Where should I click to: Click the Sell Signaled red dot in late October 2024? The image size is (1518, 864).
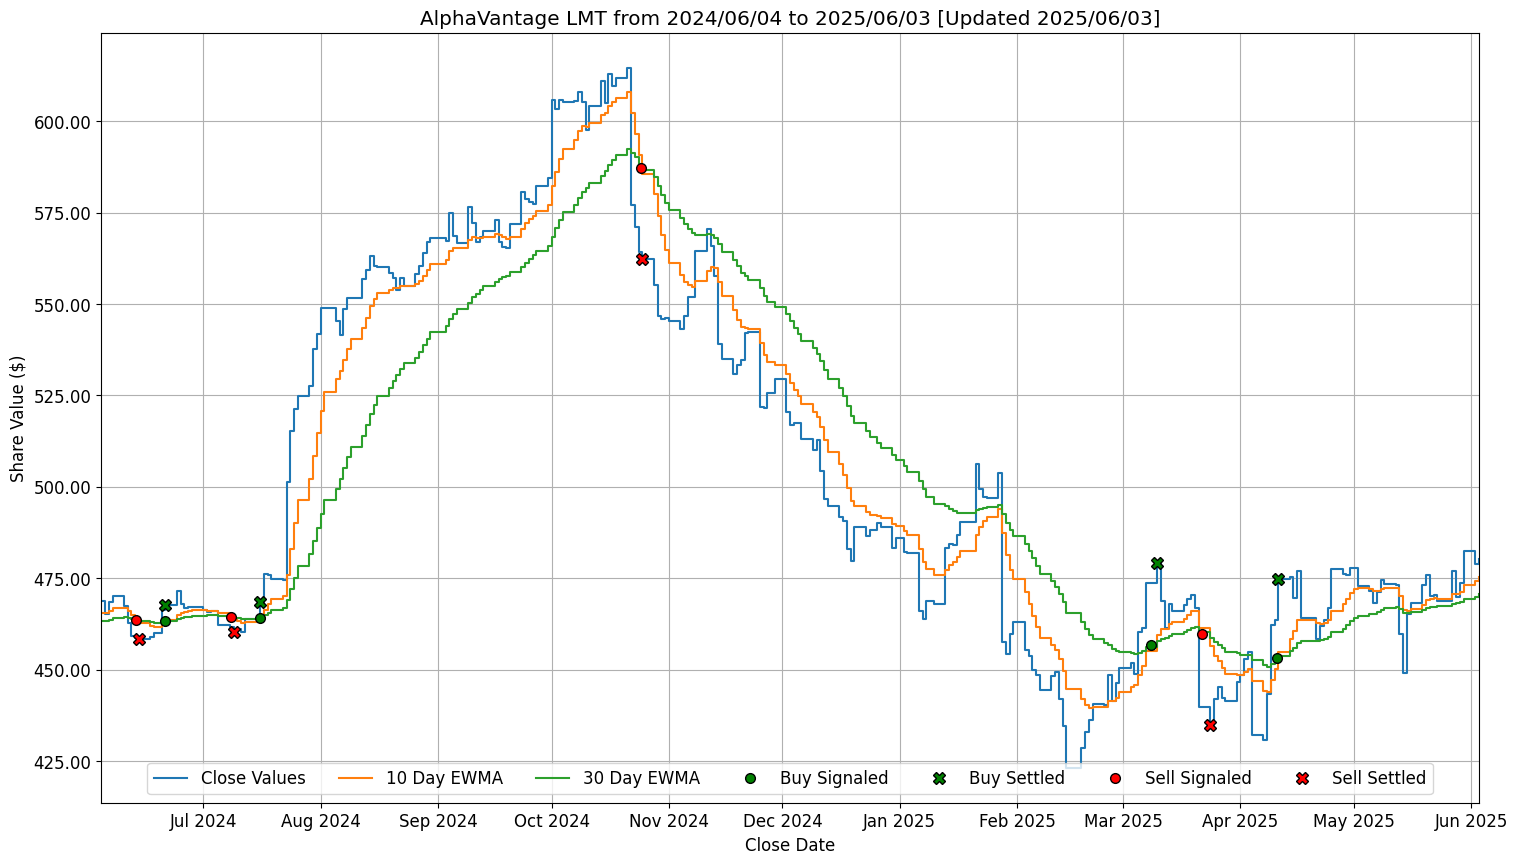point(641,168)
